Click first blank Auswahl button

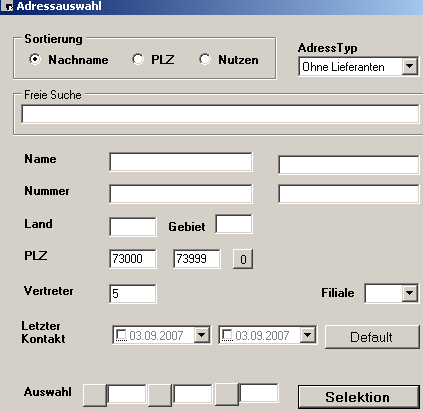coord(95,395)
